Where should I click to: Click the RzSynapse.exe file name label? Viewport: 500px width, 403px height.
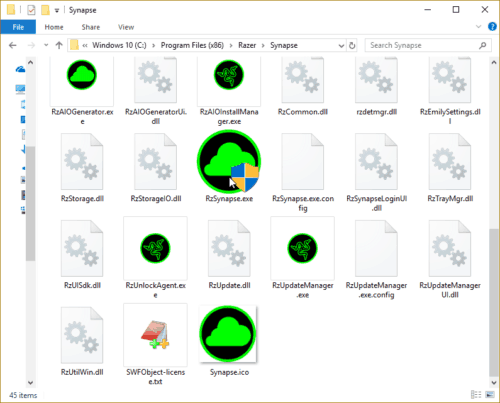point(229,199)
